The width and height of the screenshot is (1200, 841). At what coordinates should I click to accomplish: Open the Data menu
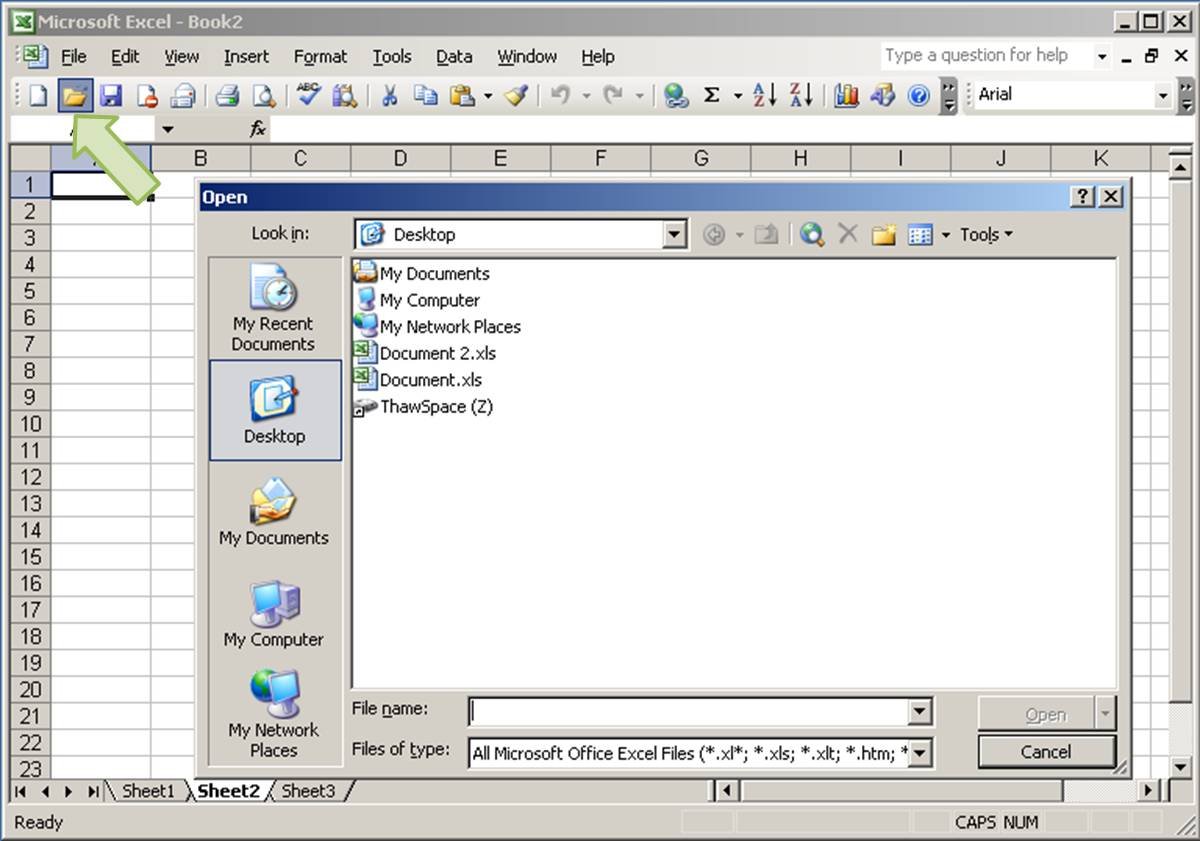(454, 57)
